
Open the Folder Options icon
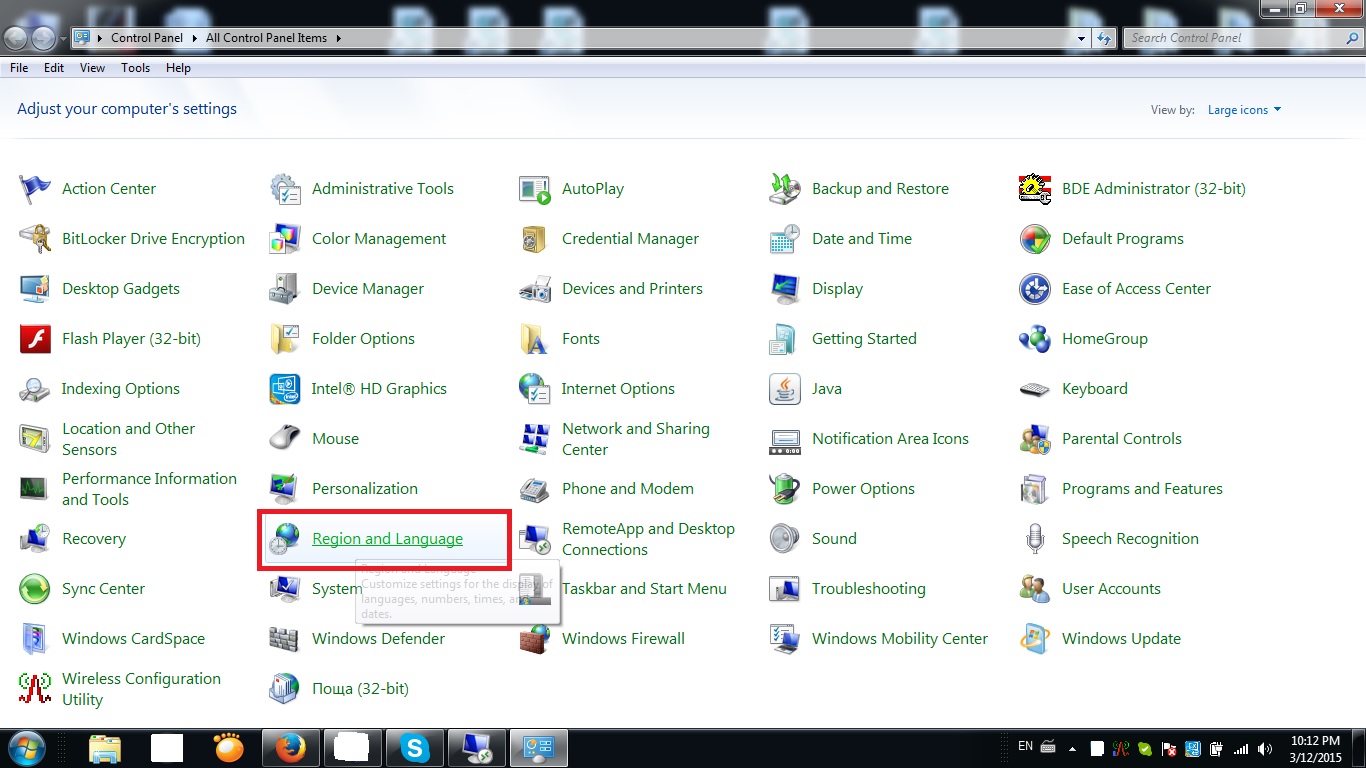(285, 338)
